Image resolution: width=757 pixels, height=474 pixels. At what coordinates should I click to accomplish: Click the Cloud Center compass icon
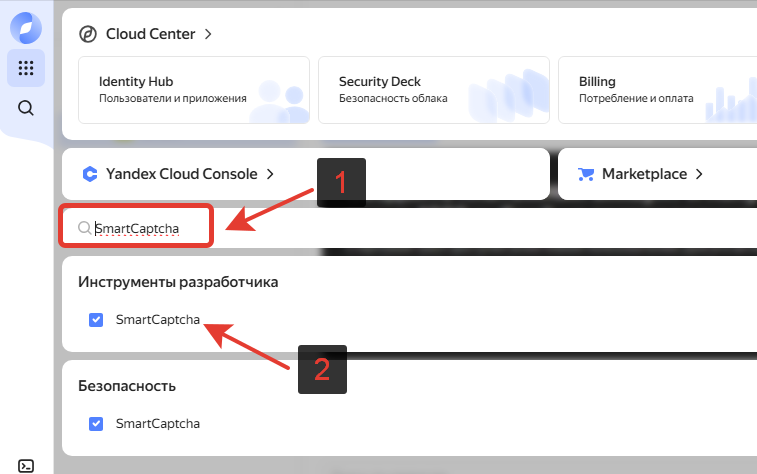88,34
